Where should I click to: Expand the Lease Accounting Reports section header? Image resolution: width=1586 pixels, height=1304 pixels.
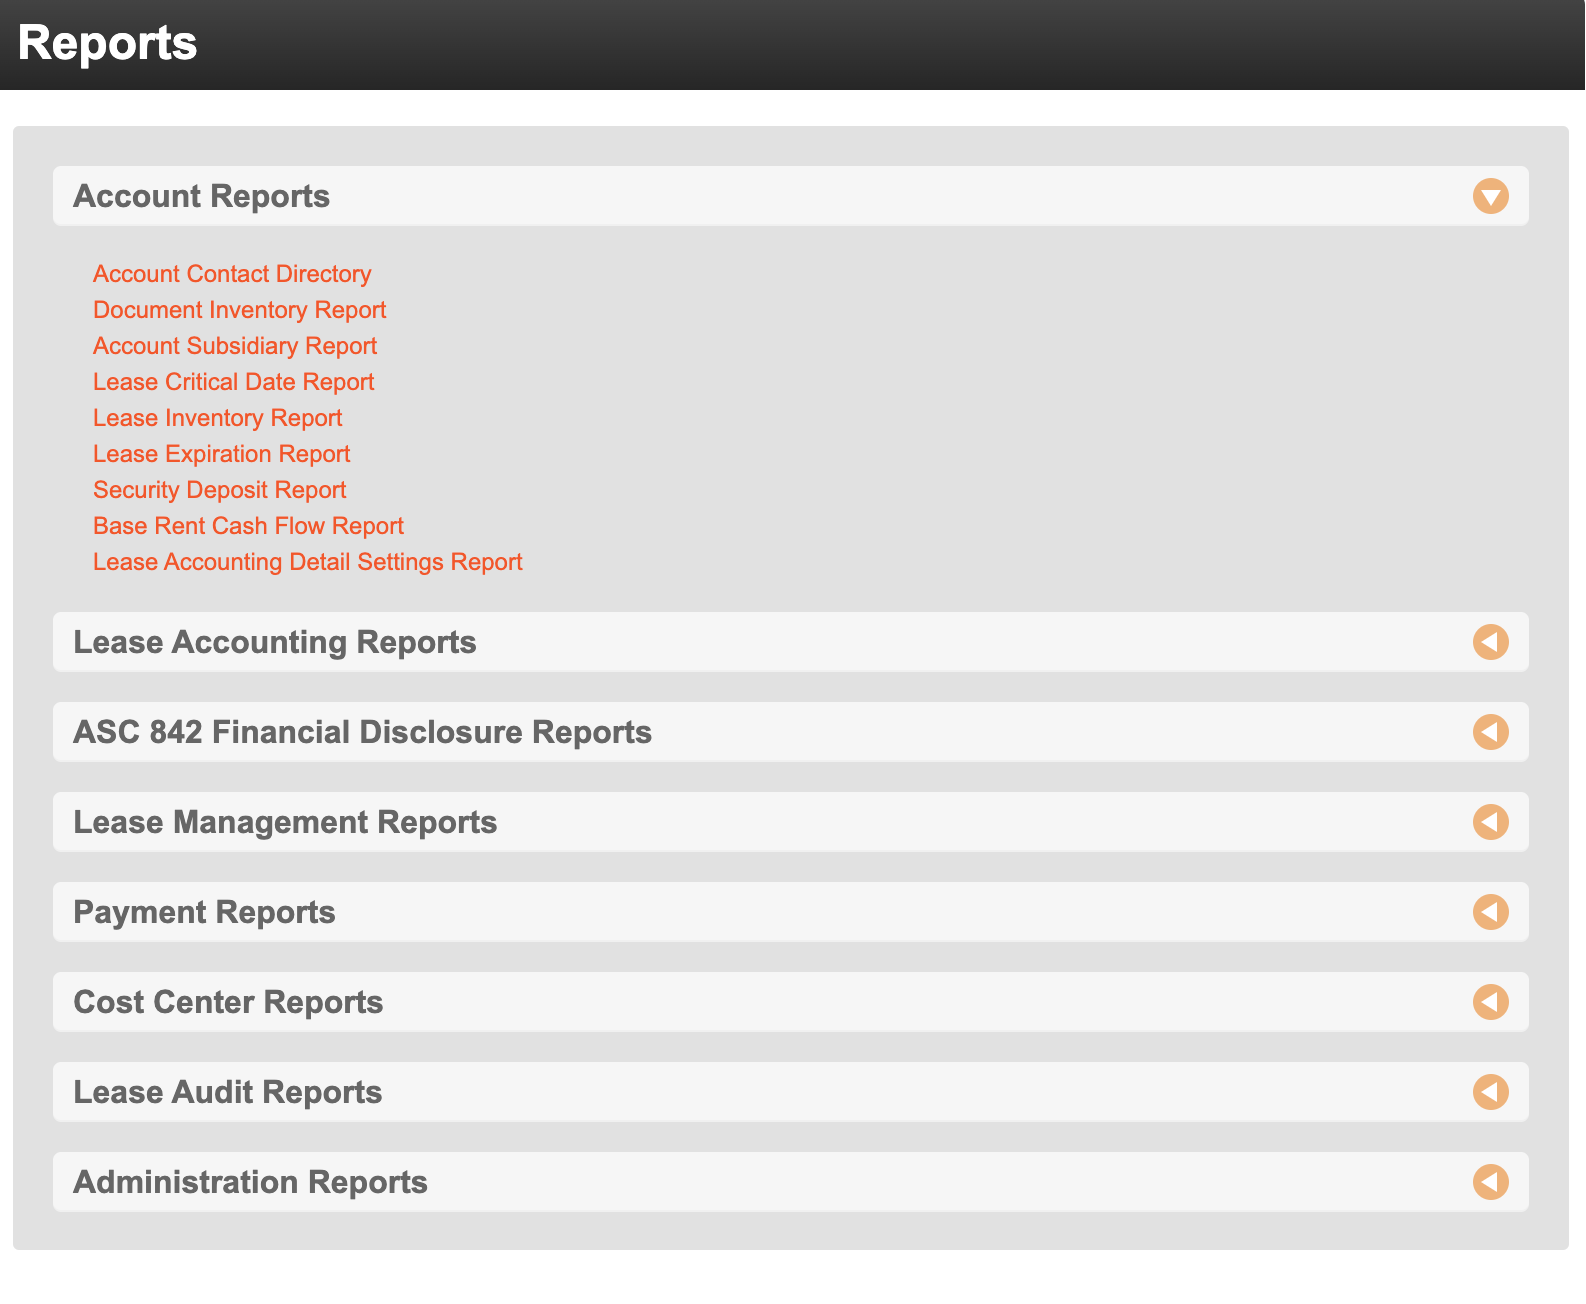click(x=790, y=642)
